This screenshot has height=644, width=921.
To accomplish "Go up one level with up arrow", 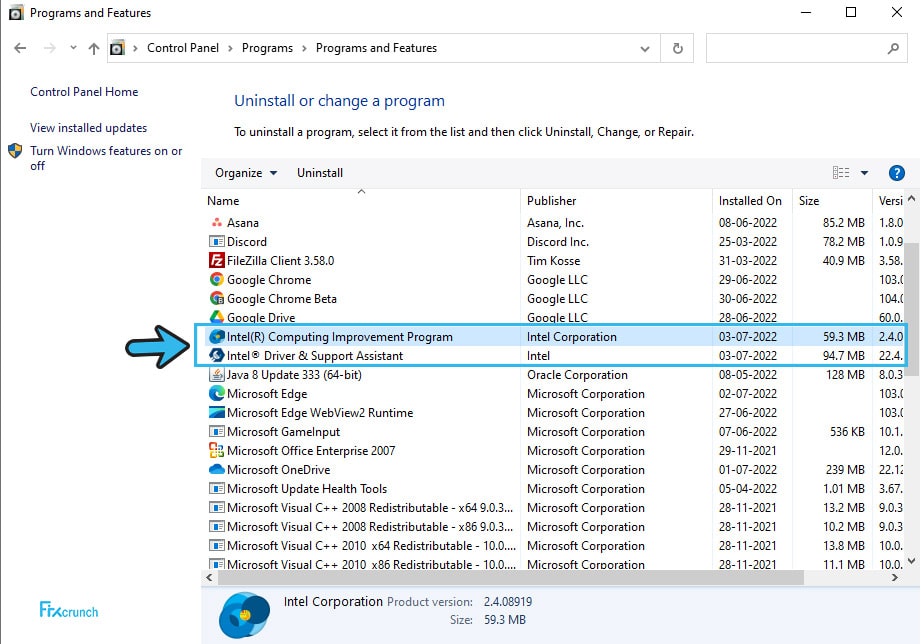I will (x=93, y=48).
